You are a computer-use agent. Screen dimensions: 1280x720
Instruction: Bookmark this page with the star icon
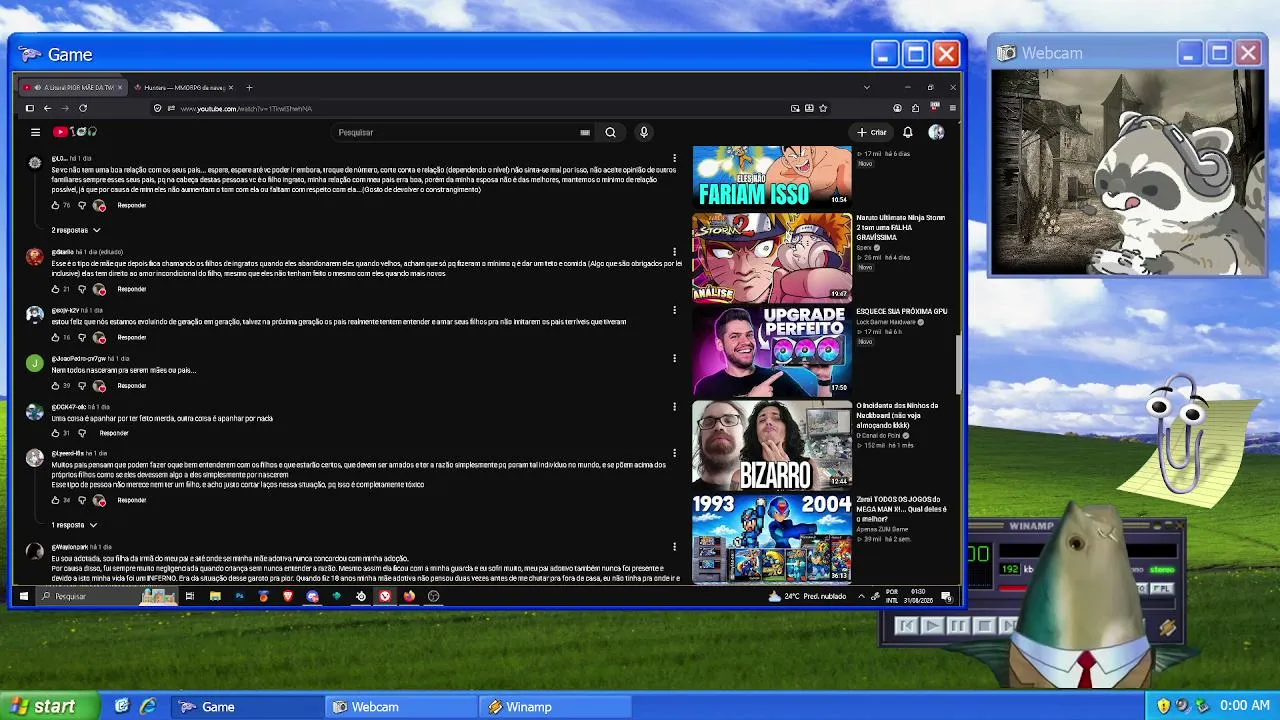click(823, 108)
